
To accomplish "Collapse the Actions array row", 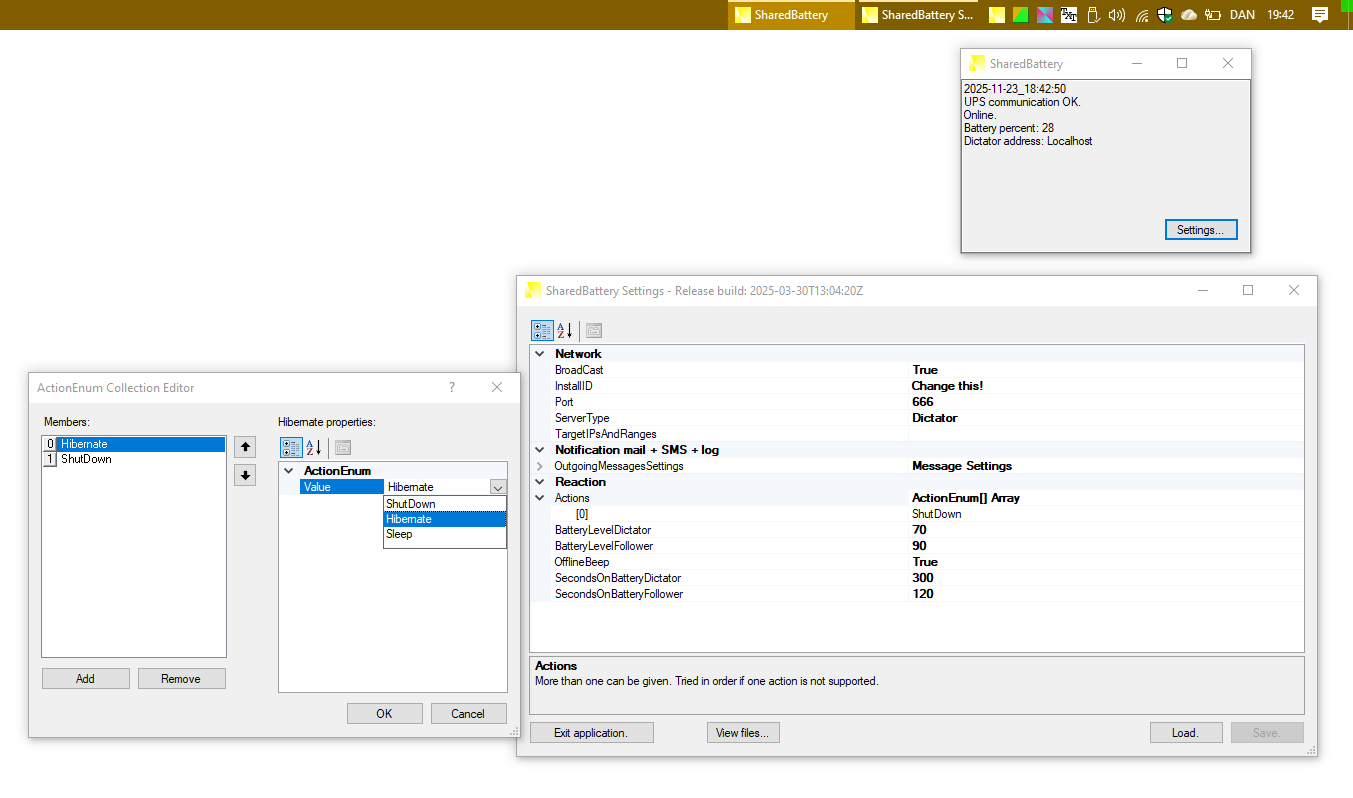I will (540, 498).
